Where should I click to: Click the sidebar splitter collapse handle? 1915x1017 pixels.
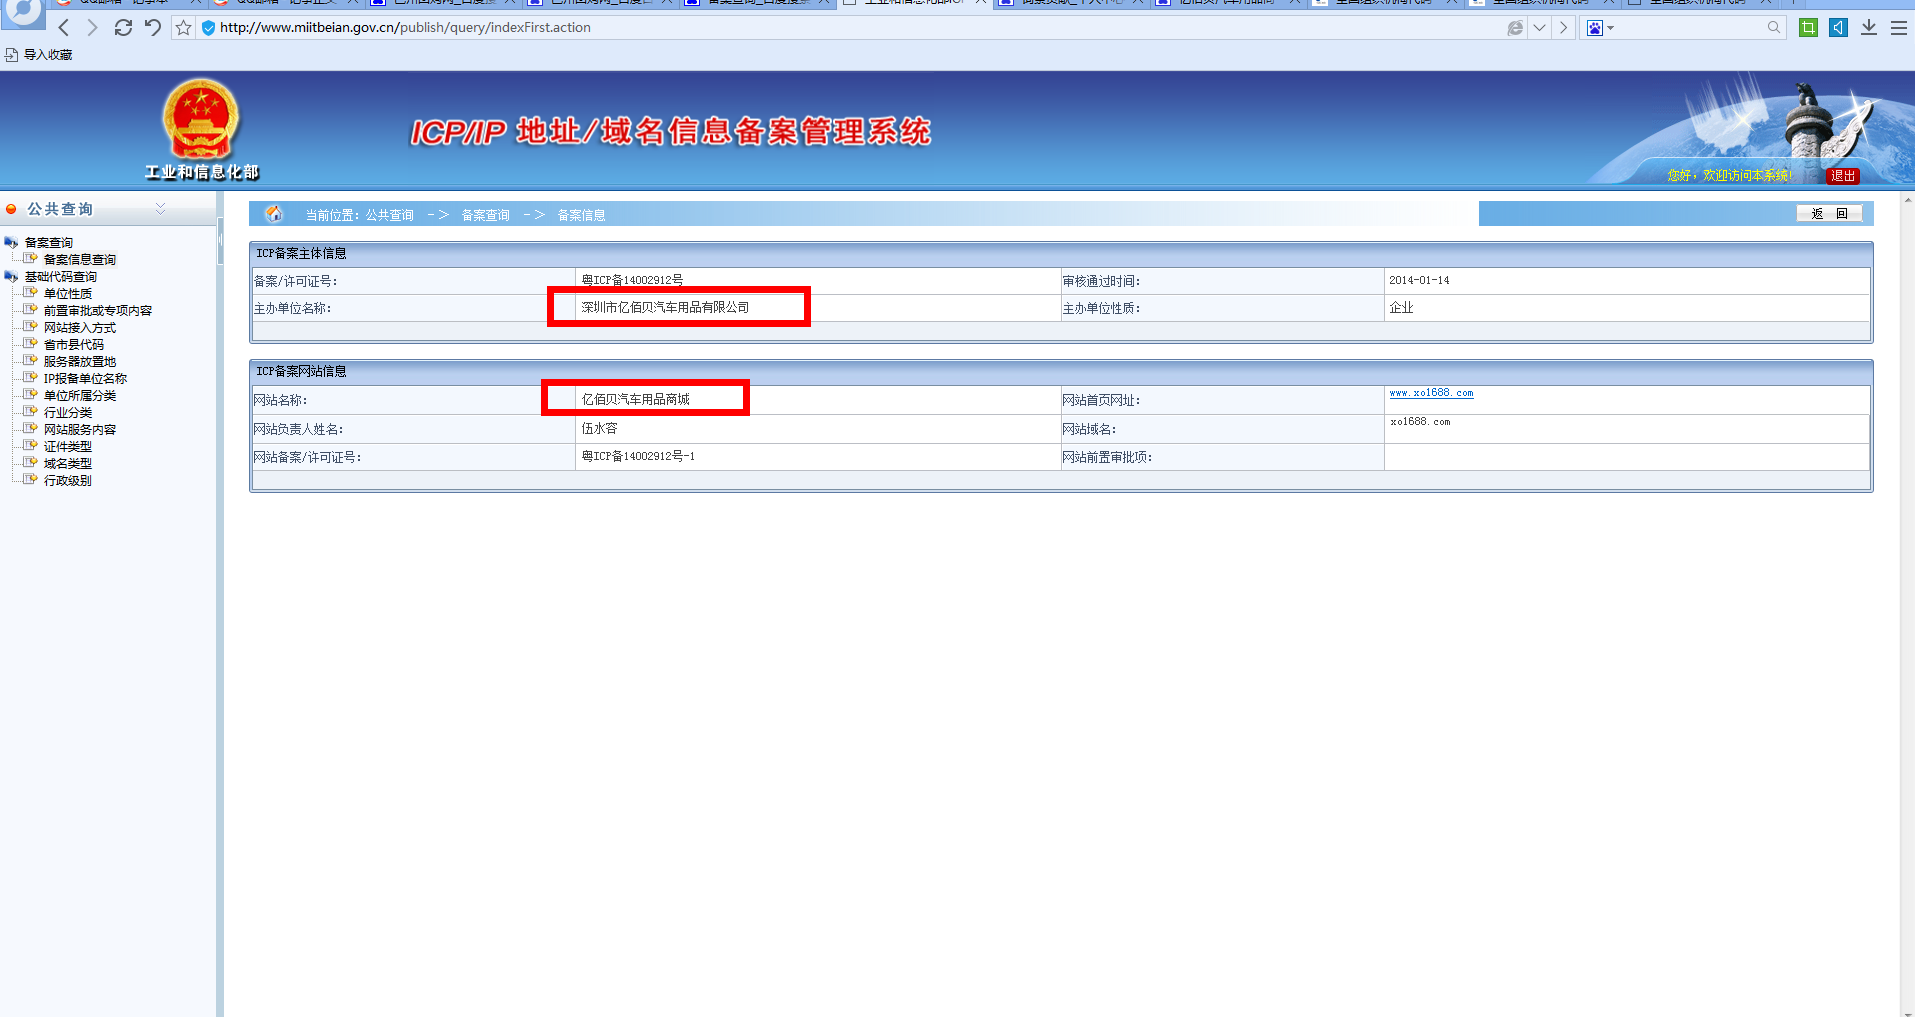(x=220, y=240)
